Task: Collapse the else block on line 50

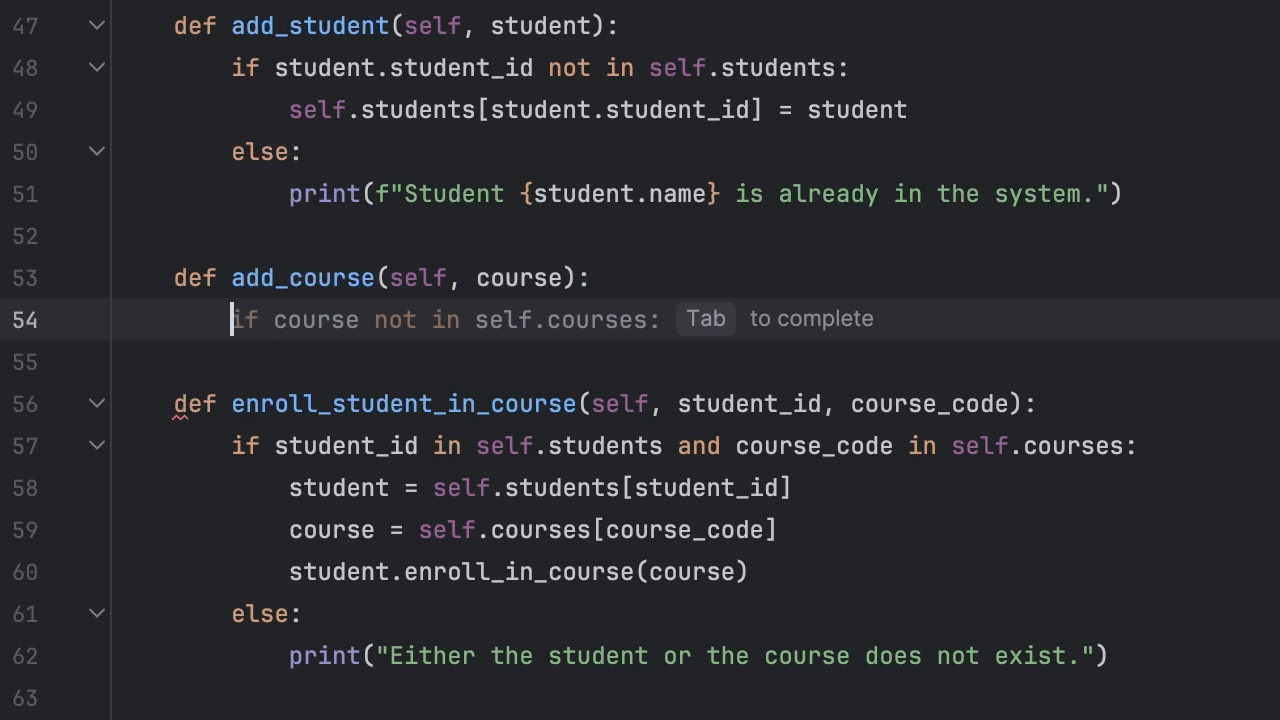Action: pyautogui.click(x=97, y=151)
